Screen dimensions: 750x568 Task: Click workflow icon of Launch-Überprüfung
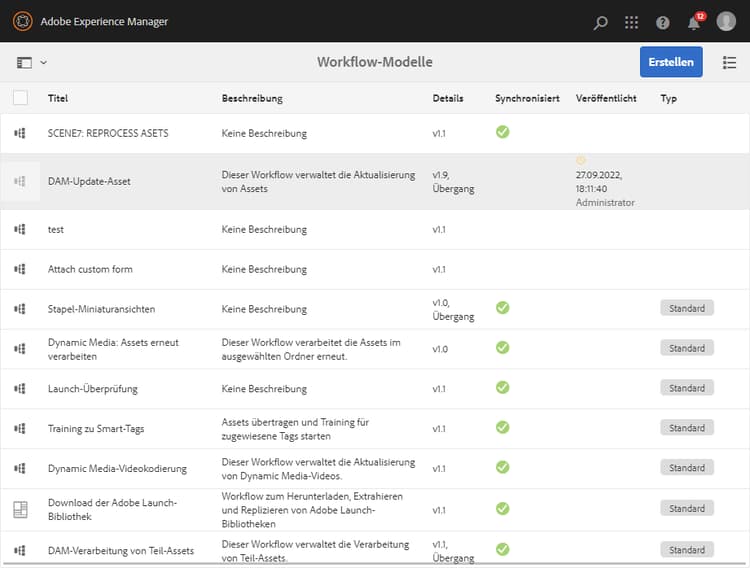20,389
